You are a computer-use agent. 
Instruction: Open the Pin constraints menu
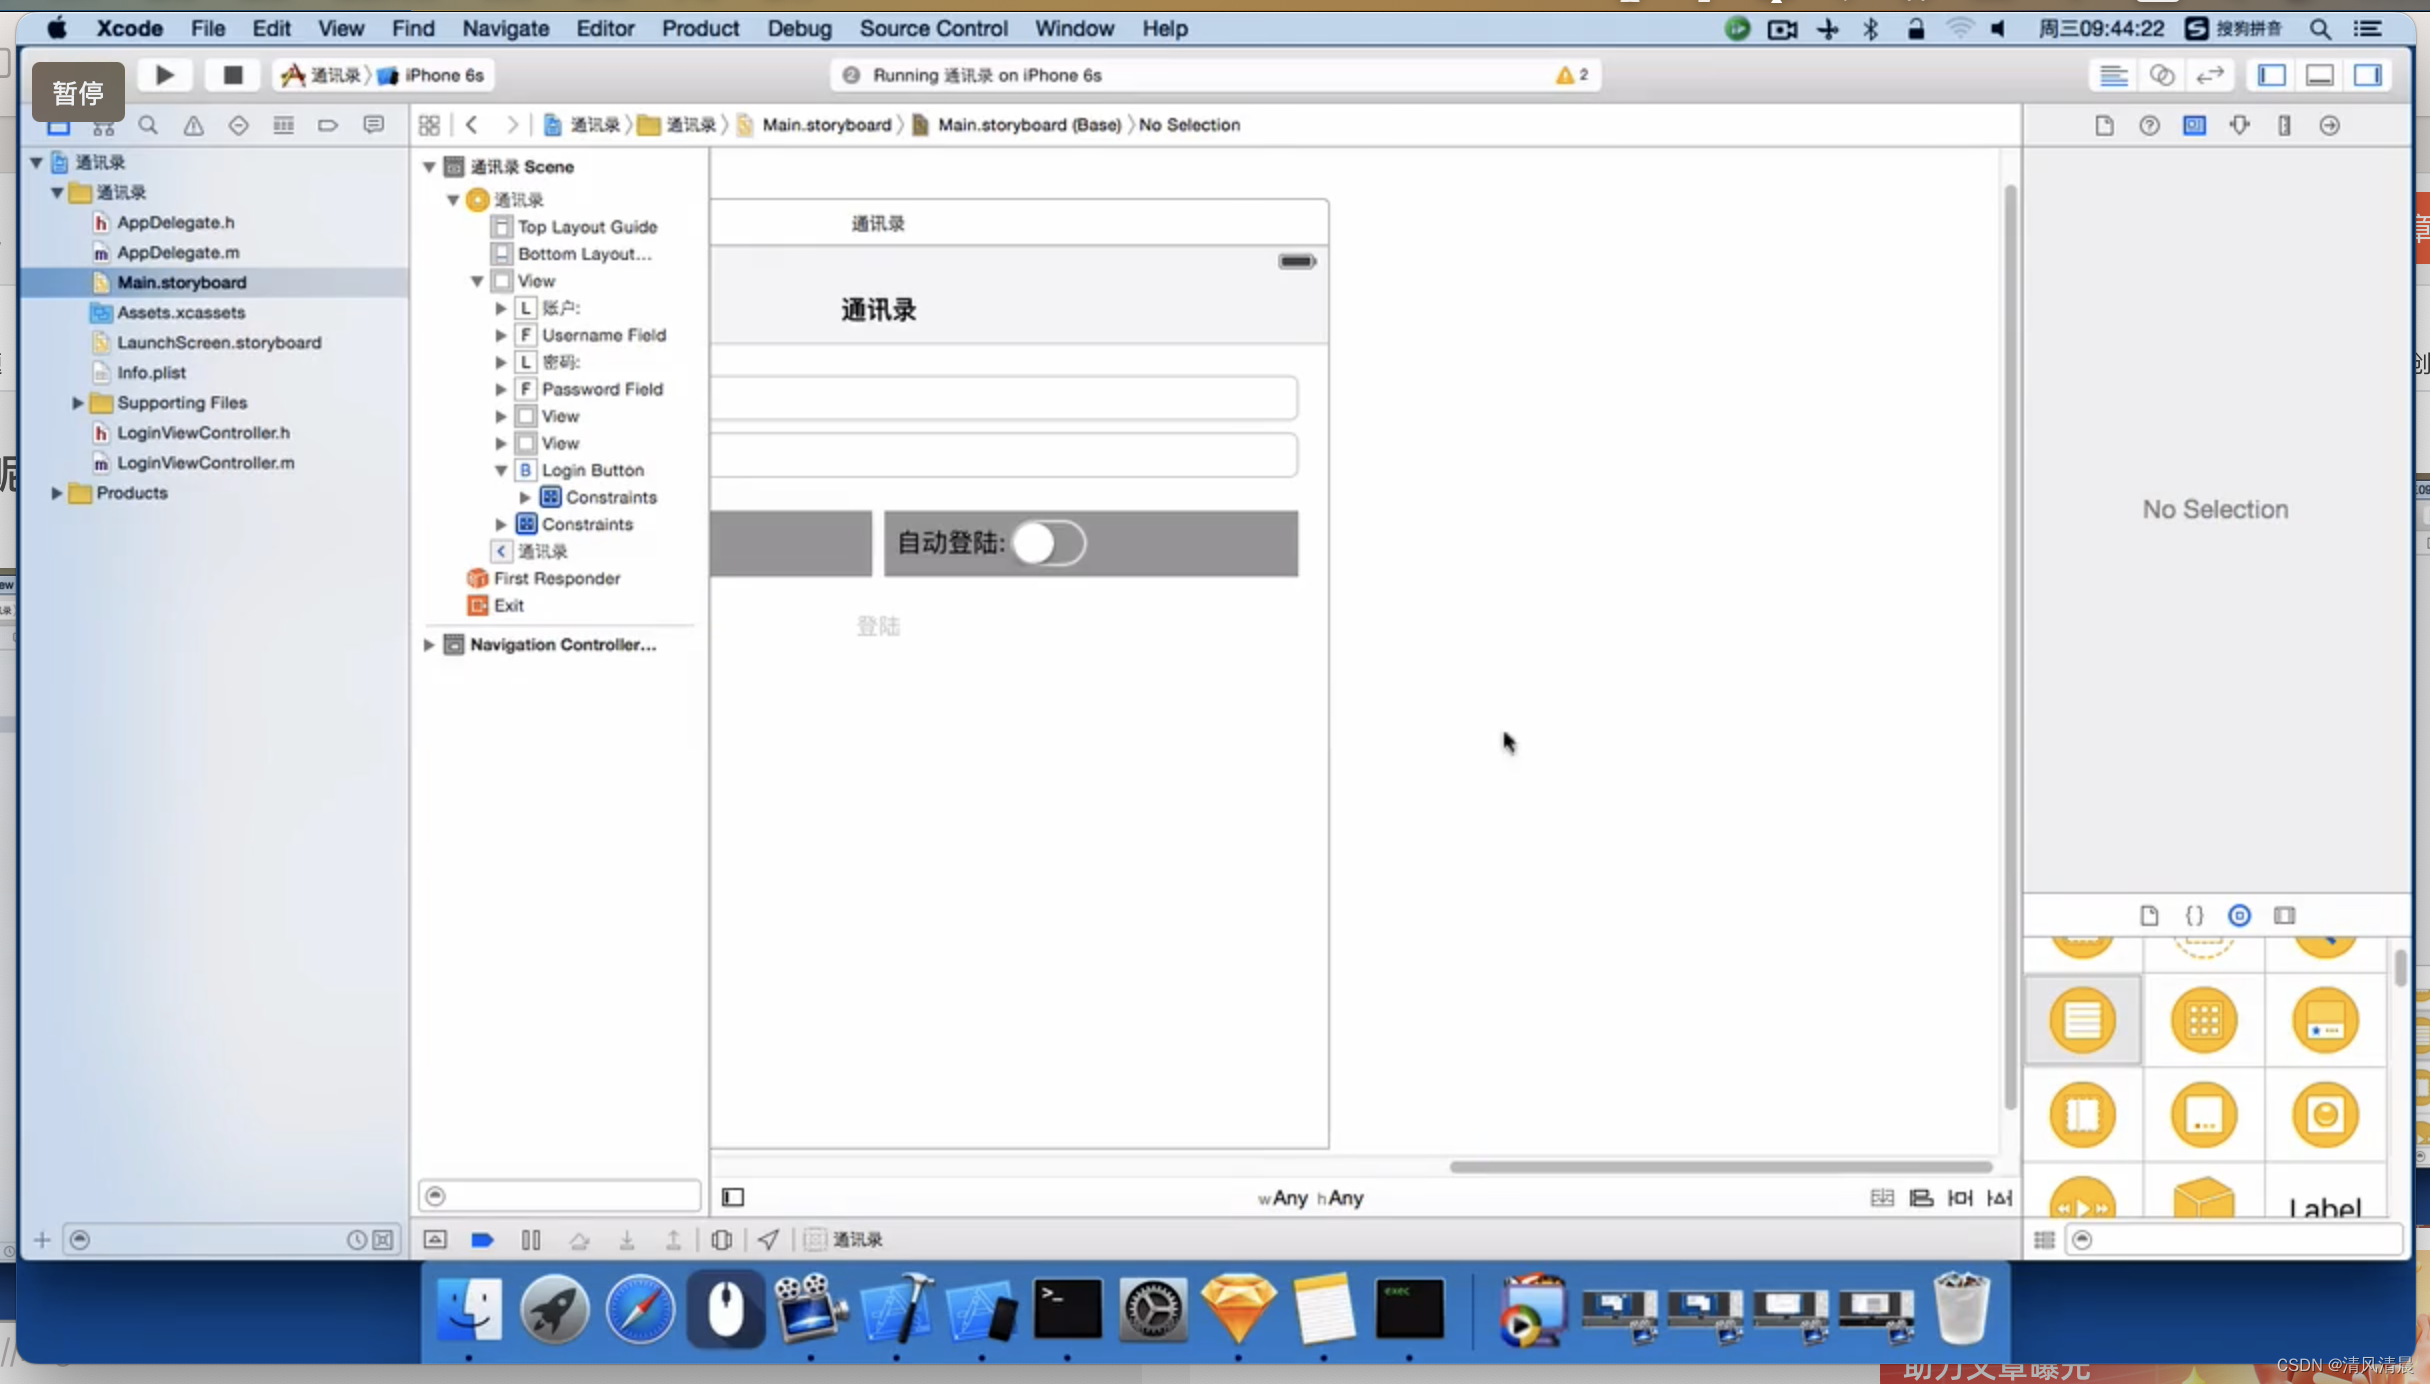pos(1960,1197)
